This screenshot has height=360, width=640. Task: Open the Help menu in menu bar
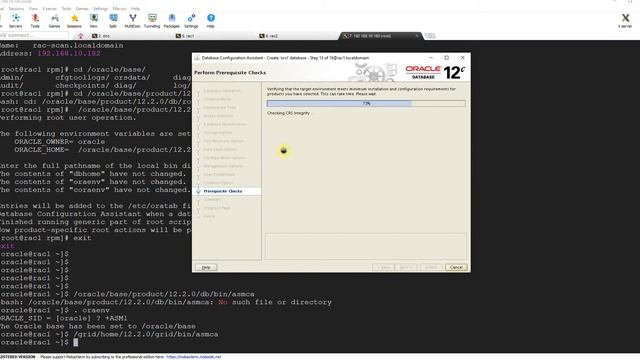tap(135, 9)
